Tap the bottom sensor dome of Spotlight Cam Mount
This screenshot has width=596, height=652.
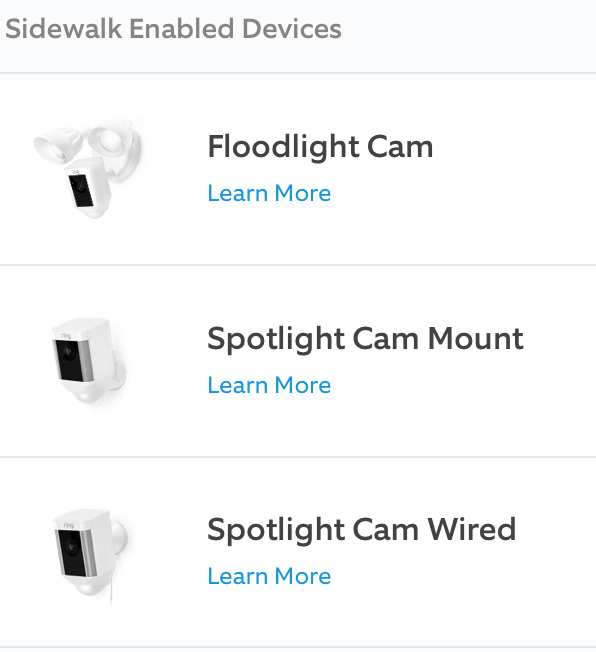87,395
